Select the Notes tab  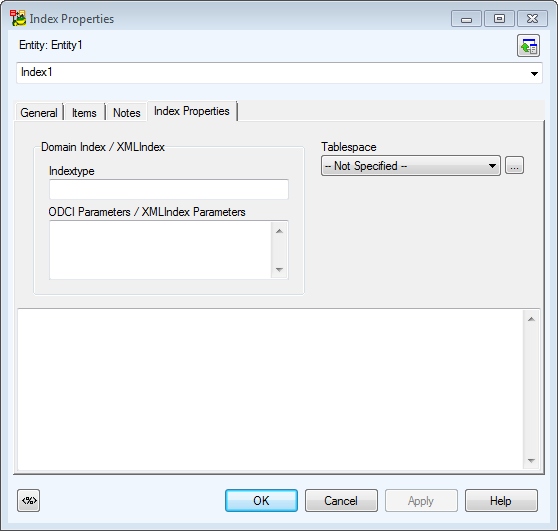click(126, 113)
